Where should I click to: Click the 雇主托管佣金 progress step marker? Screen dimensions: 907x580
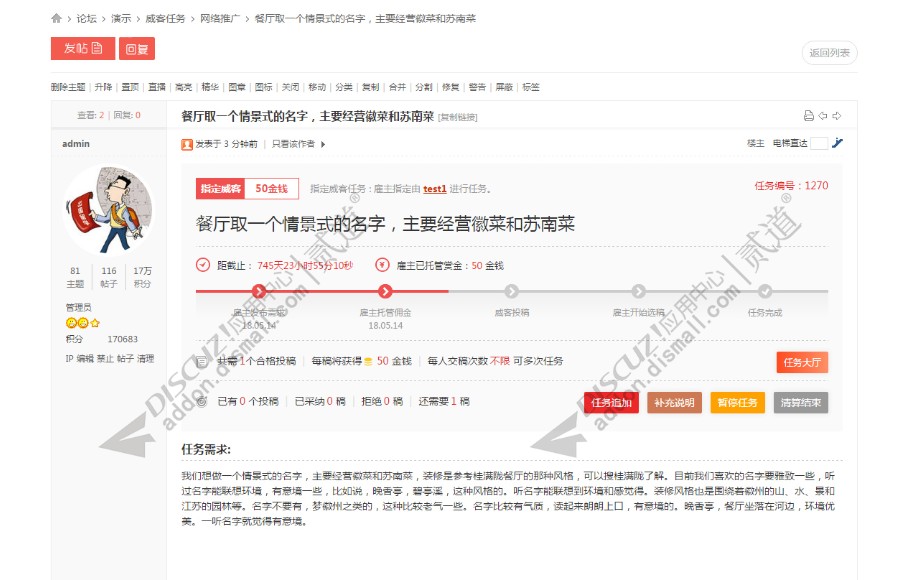pos(385,290)
